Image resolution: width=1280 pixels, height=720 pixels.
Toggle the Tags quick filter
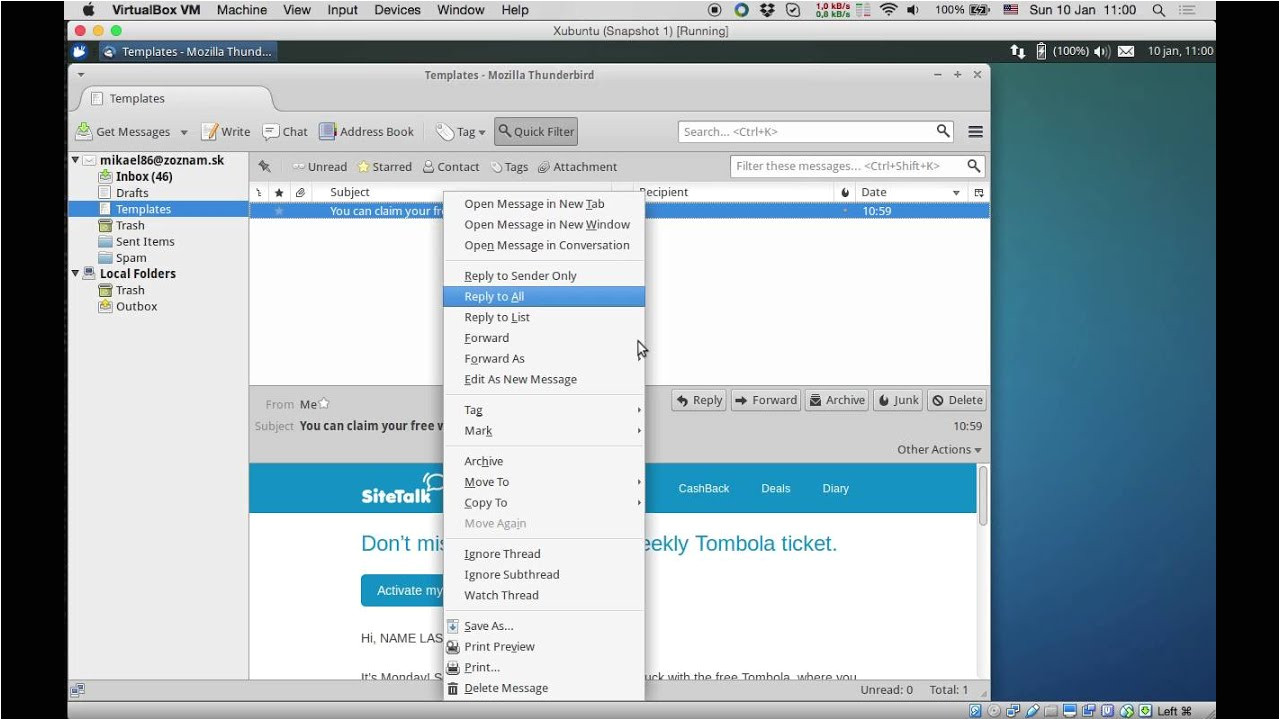[509, 167]
